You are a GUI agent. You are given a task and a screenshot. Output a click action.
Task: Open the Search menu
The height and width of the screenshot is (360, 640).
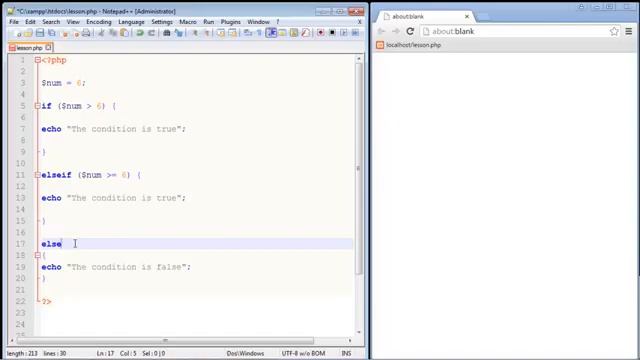point(51,22)
